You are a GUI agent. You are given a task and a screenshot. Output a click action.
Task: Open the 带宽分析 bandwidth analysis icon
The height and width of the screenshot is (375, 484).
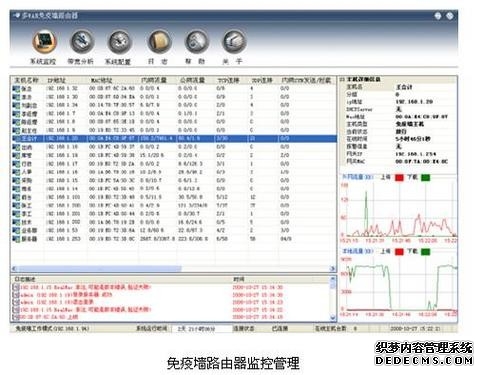[82, 41]
